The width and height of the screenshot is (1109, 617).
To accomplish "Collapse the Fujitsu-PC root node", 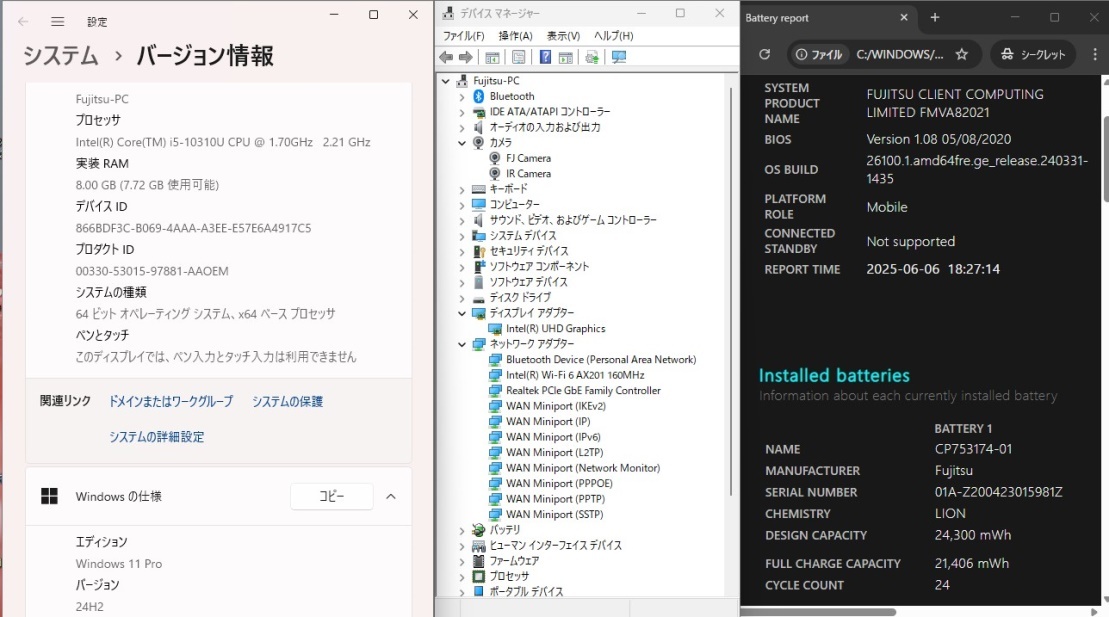I will point(446,81).
